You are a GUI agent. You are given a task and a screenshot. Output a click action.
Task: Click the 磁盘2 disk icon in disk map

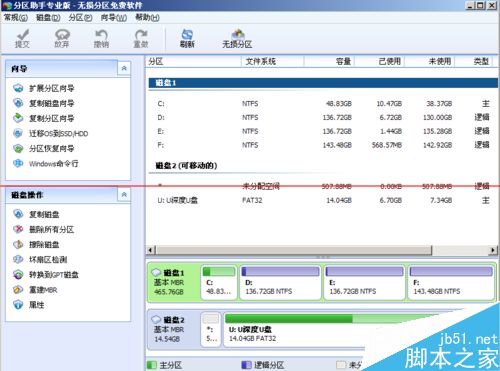pos(156,320)
